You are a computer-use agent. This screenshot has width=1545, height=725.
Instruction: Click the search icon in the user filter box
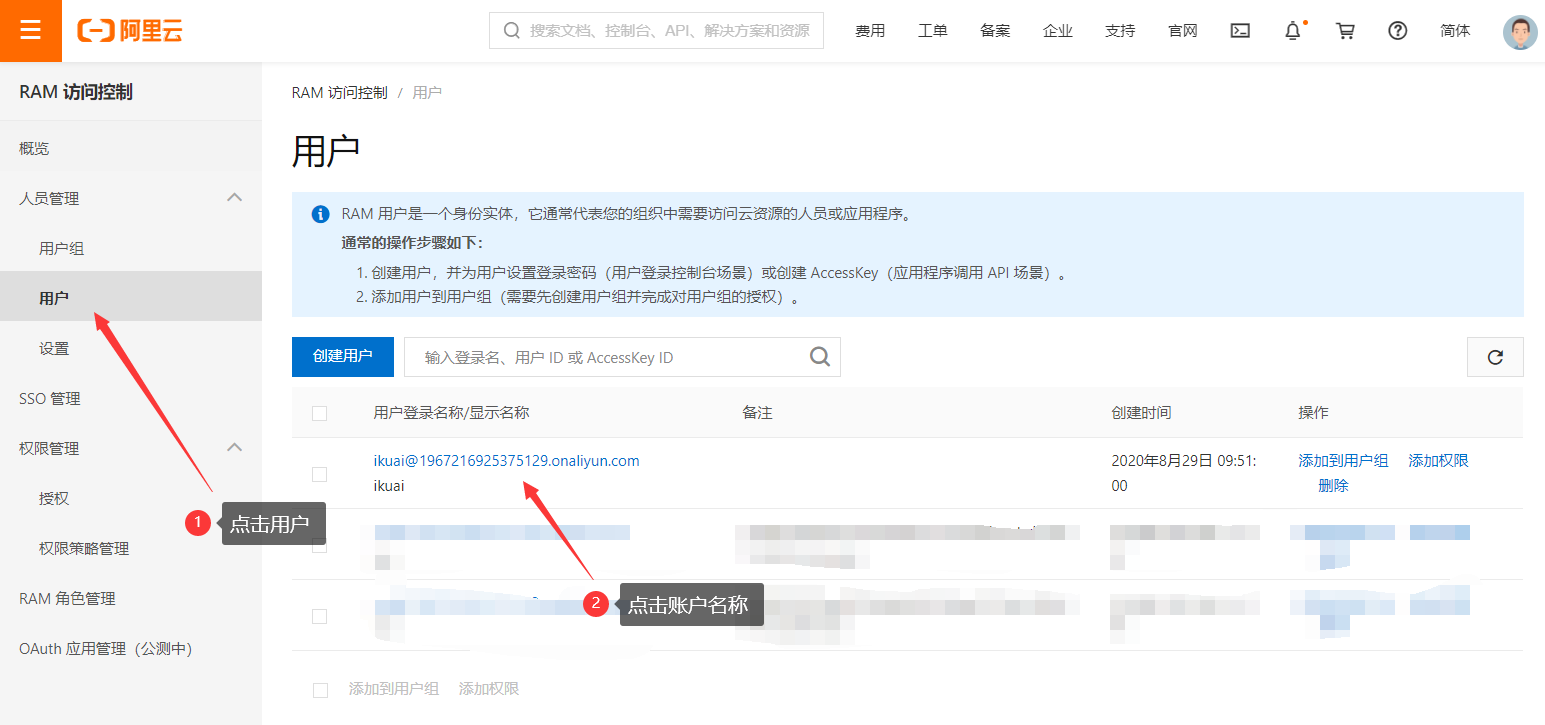click(820, 357)
